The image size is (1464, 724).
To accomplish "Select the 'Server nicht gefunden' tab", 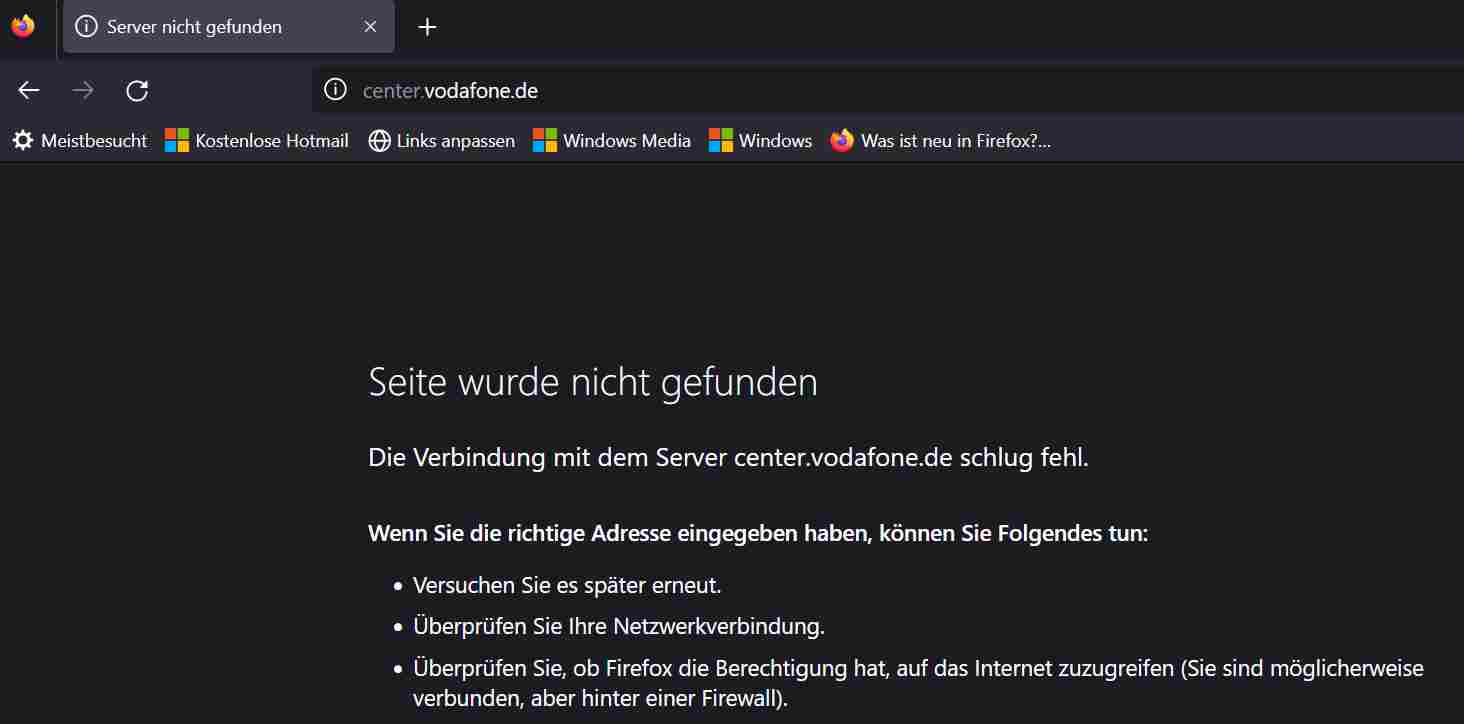I will [229, 27].
